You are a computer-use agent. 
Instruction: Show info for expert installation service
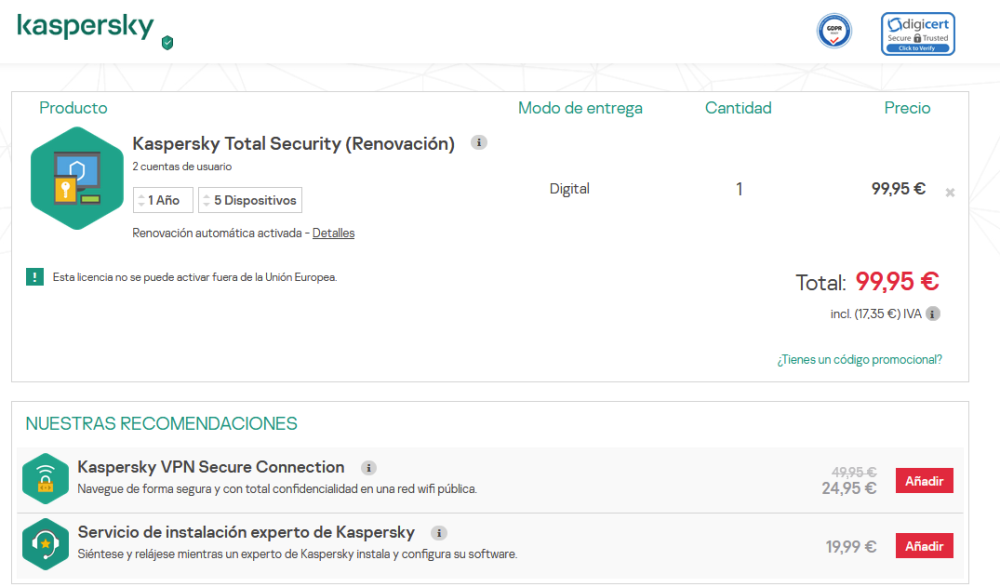point(438,533)
